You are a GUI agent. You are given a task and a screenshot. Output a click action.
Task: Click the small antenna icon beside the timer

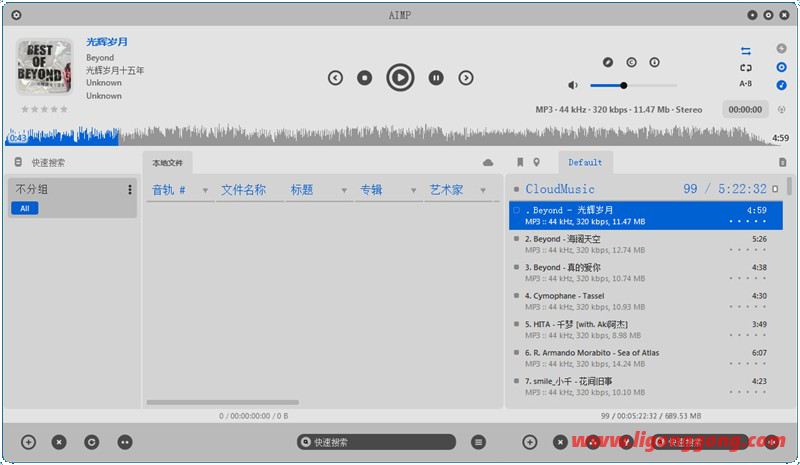click(781, 110)
